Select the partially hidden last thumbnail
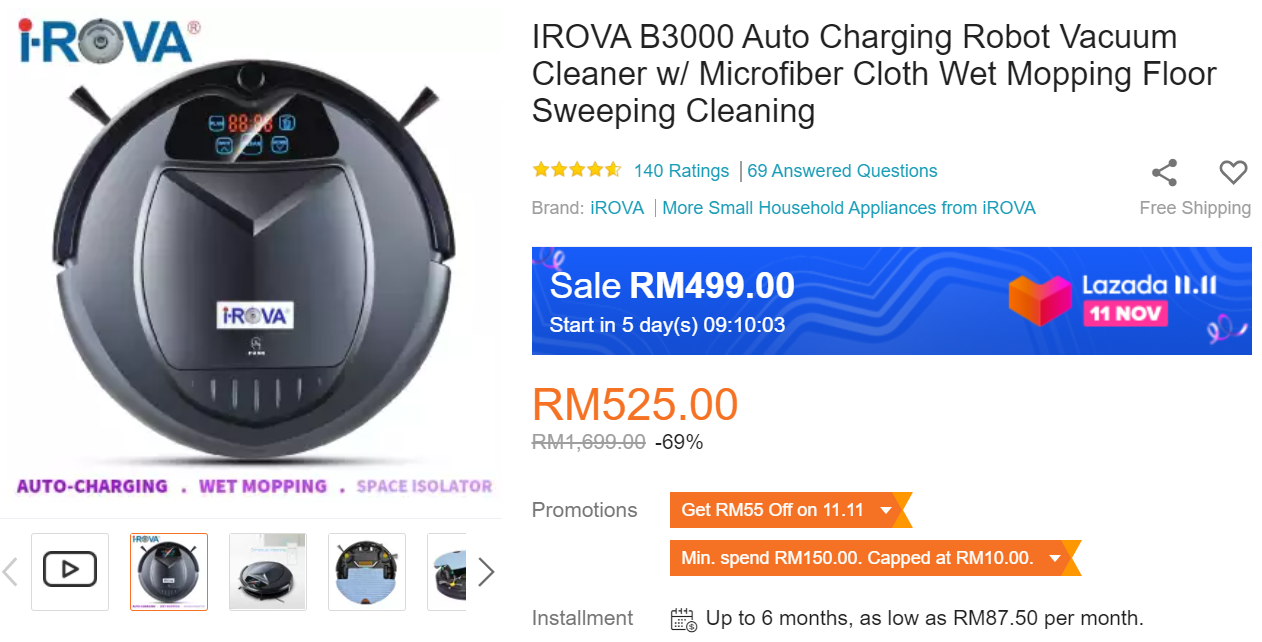1262x642 pixels. 447,571
